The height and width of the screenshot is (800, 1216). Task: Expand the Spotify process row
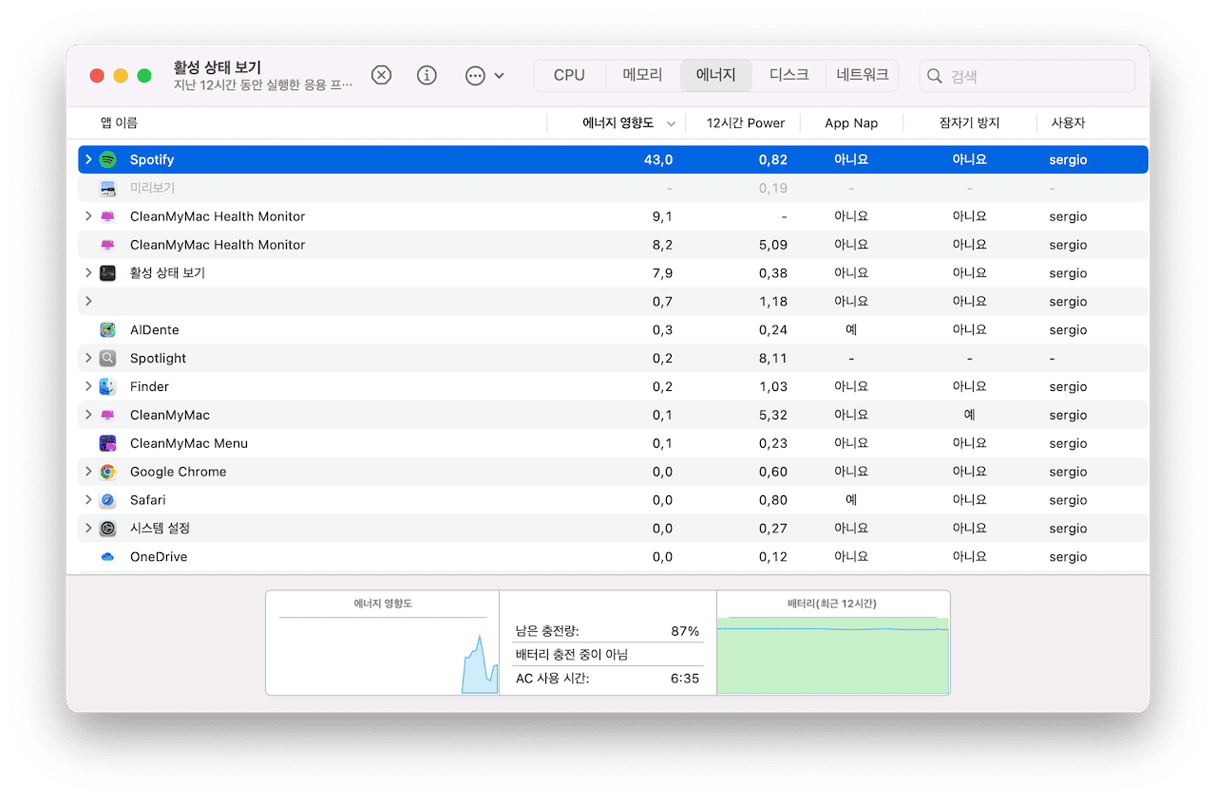tap(88, 160)
